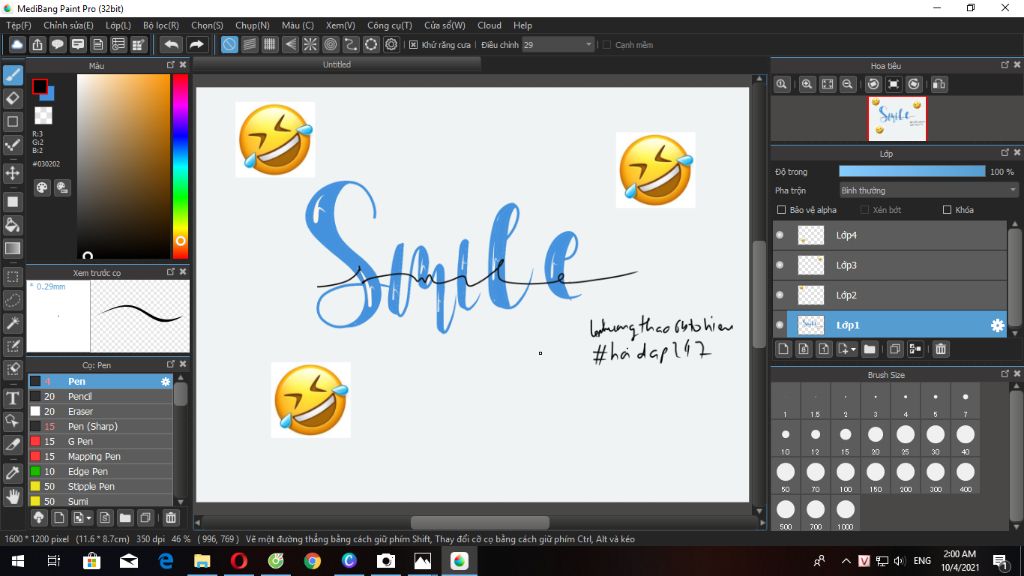Choose brush size 100
The width and height of the screenshot is (1024, 576).
846,475
